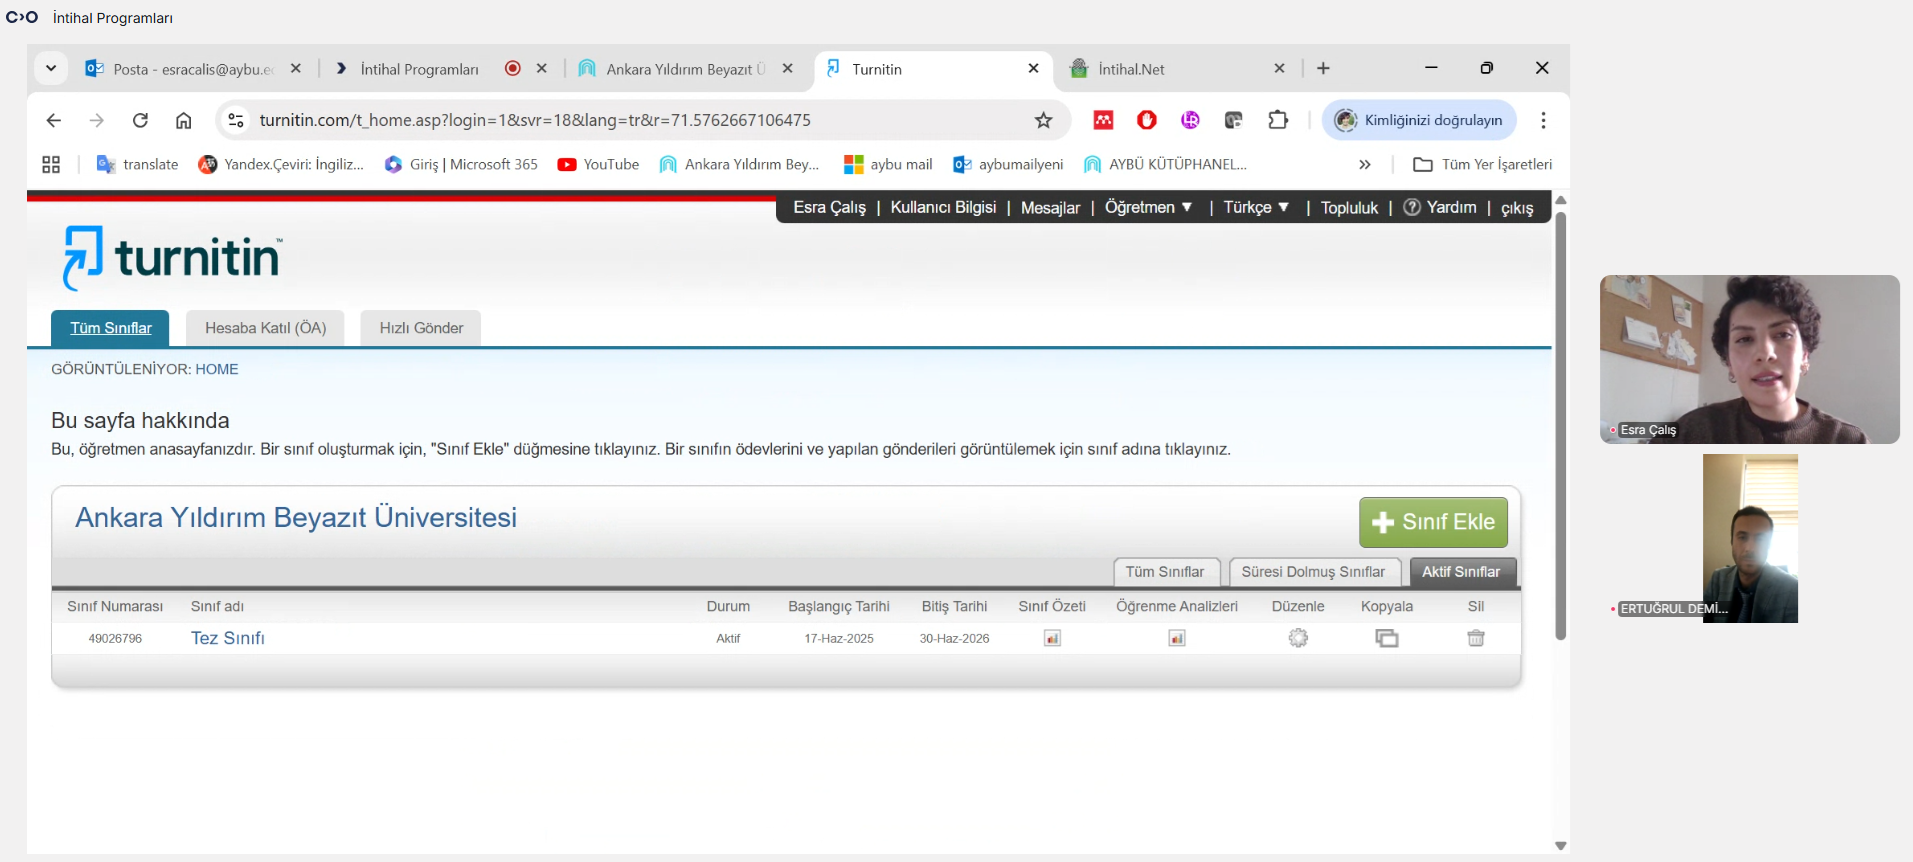Switch filter to Süresi Dolmuş Sınıflar
This screenshot has height=862, width=1913.
point(1313,572)
